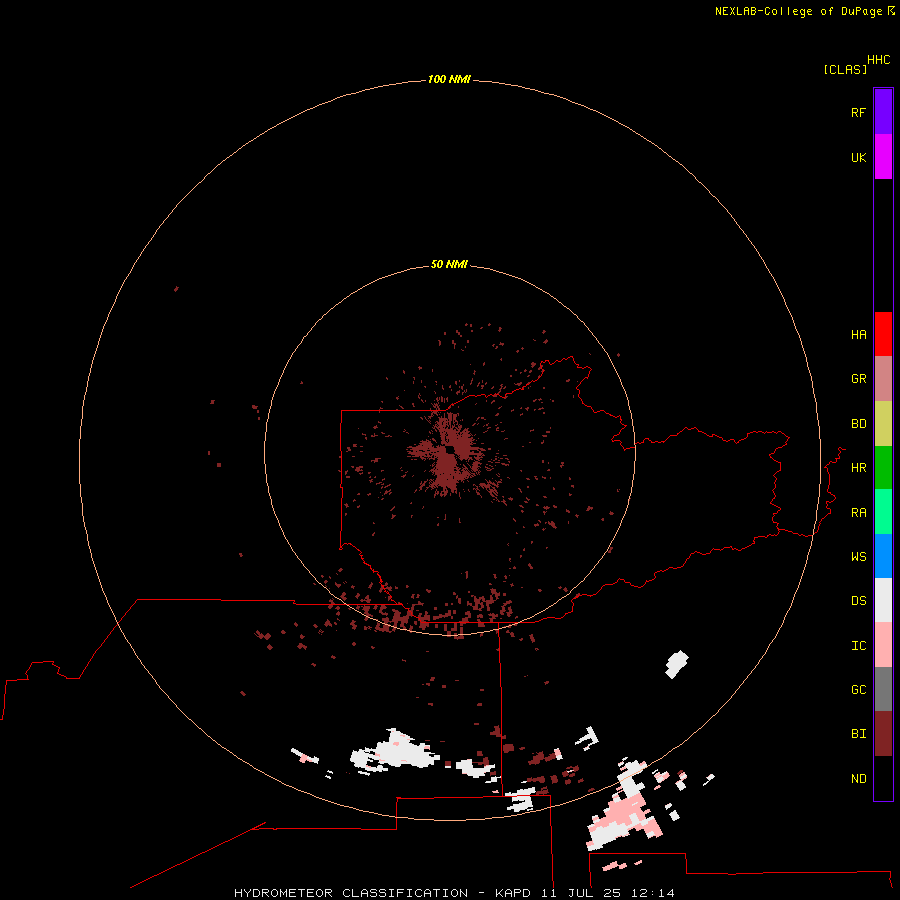Image resolution: width=900 pixels, height=900 pixels.
Task: Click the WS blue legend swatch
Action: (883, 556)
